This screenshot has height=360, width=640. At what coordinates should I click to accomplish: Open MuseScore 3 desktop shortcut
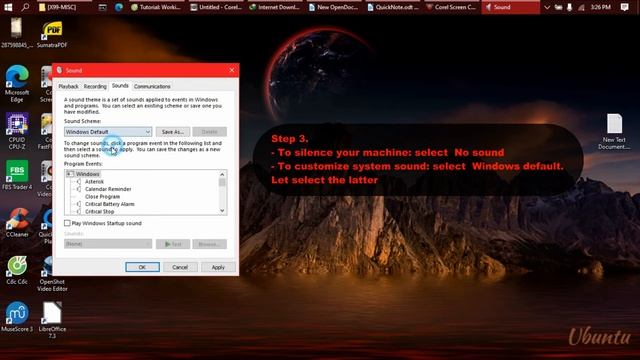click(17, 317)
